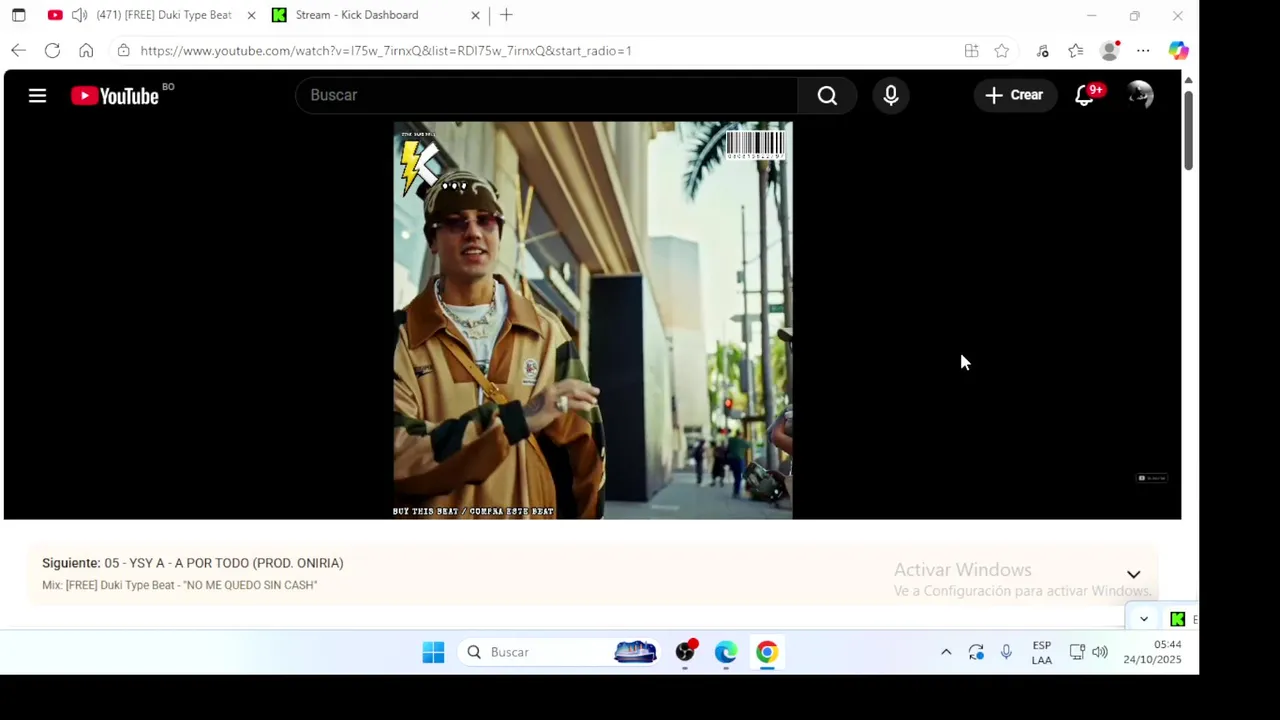Screen dimensions: 1280x720
Task: Add this page to favorites
Action: coord(1001,51)
